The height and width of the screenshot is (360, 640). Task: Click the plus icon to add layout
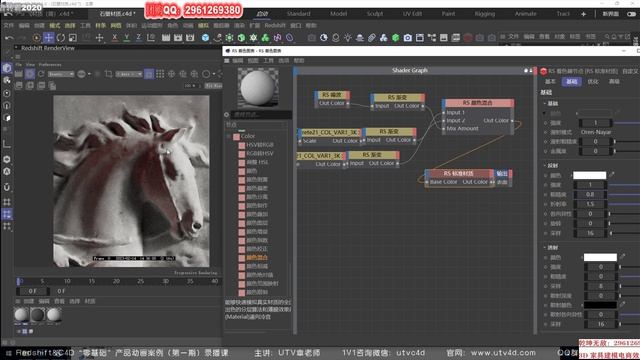click(x=583, y=14)
